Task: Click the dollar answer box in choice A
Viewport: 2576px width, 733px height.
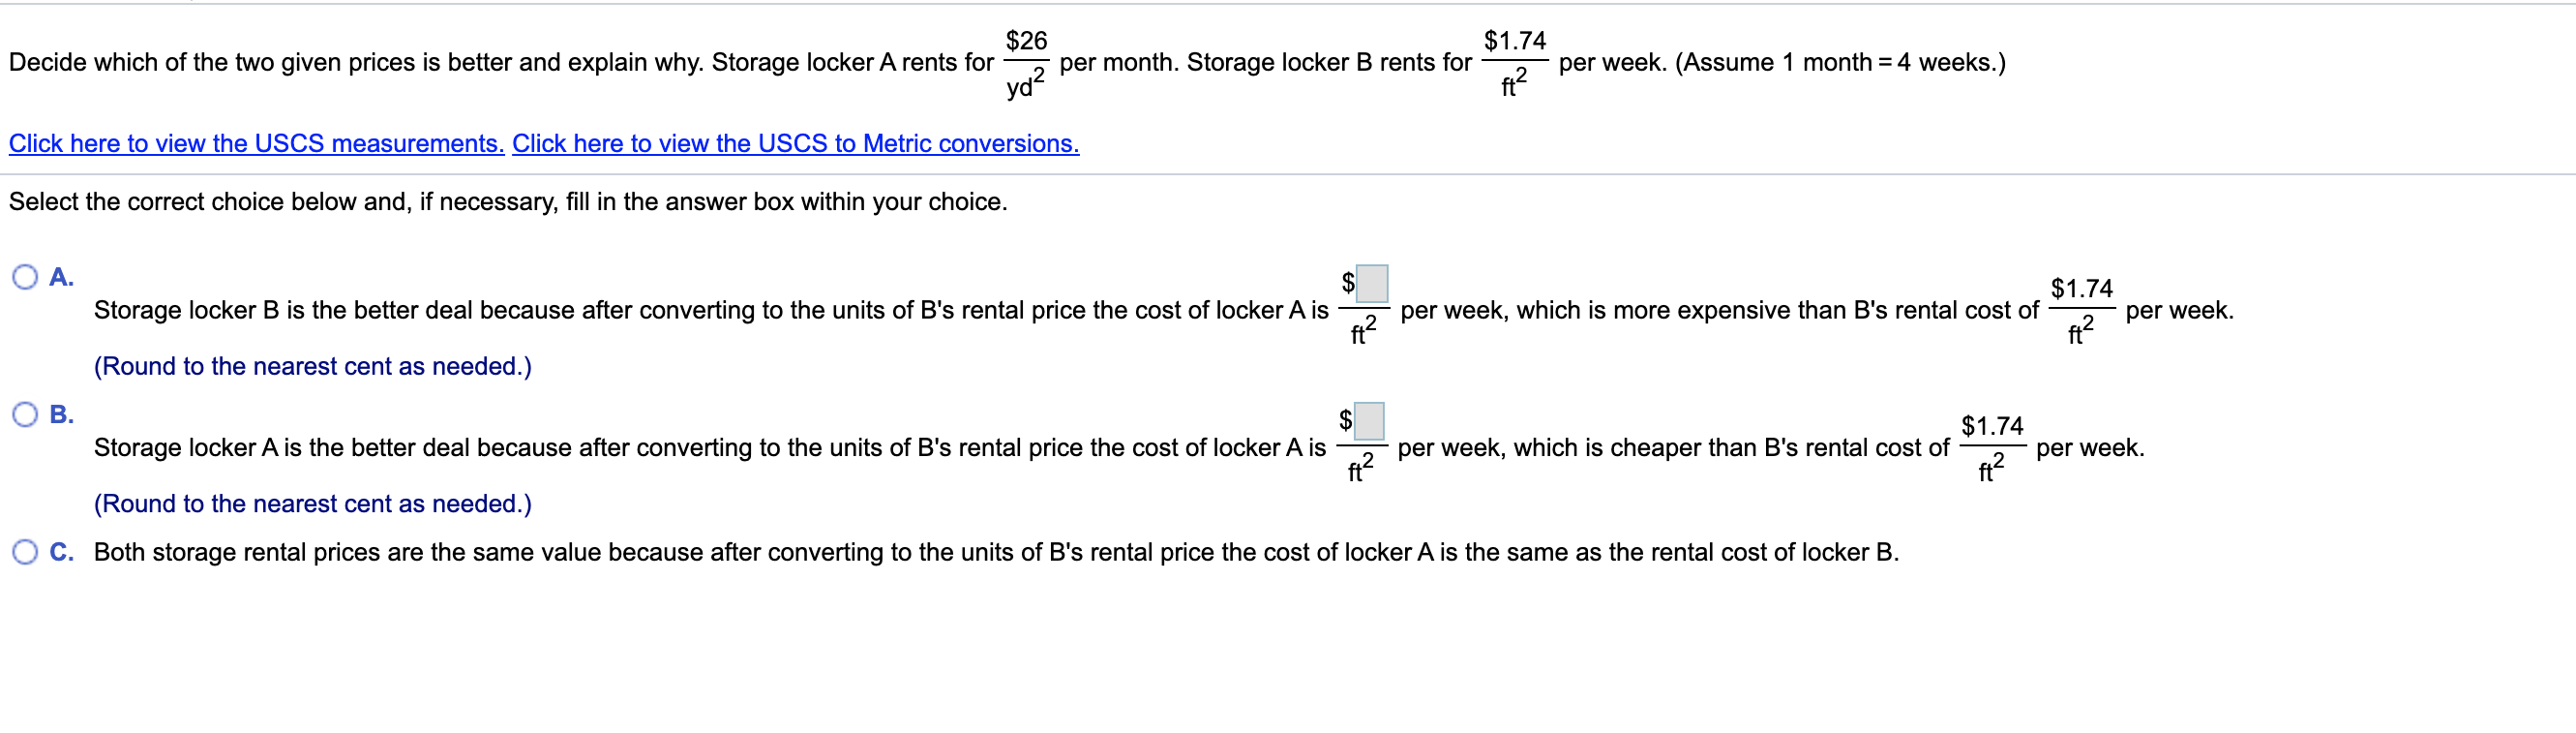Action: click(x=1372, y=283)
